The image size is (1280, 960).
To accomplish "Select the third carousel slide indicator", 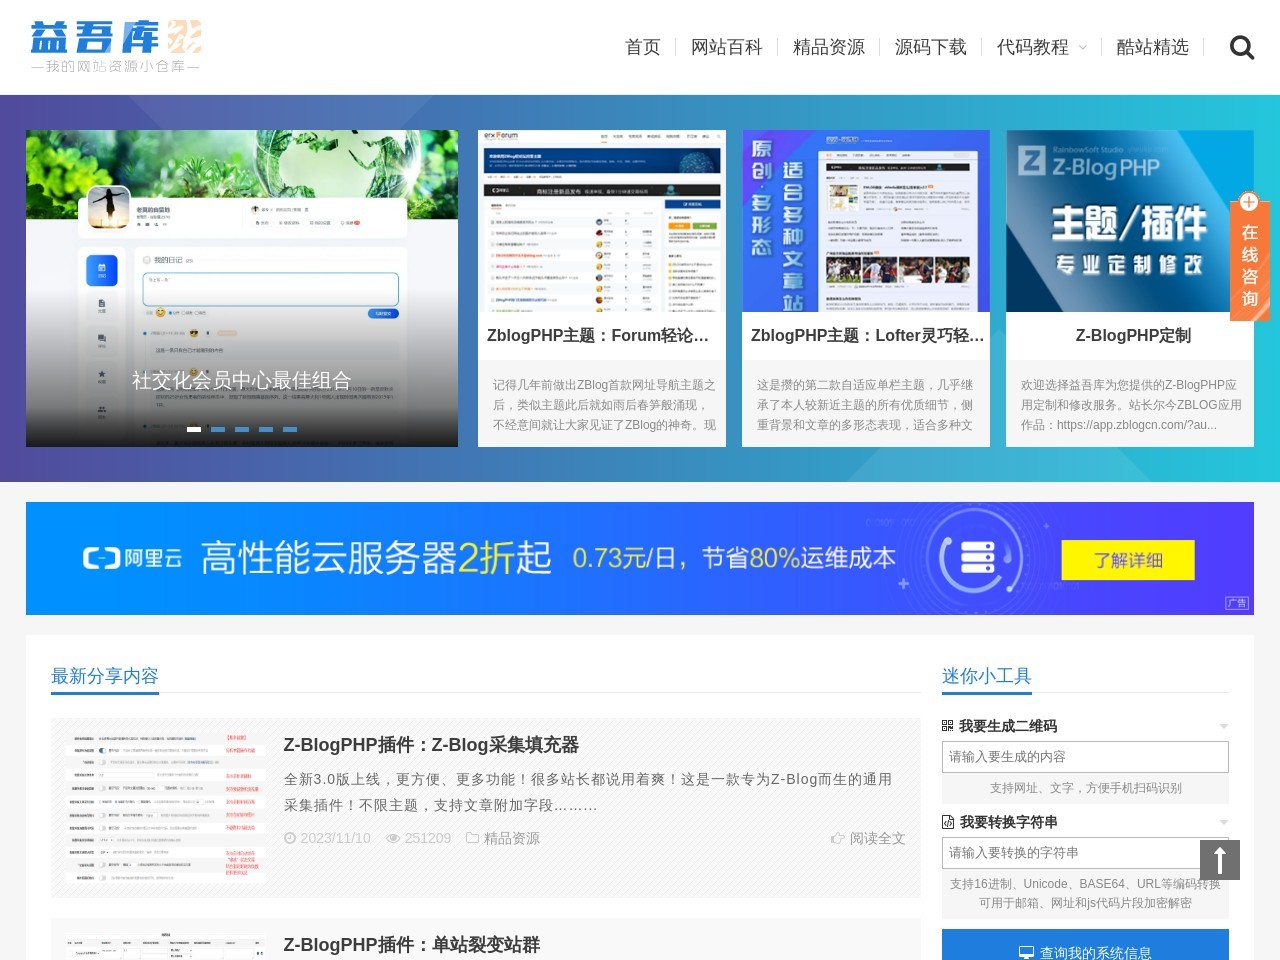I will [242, 429].
